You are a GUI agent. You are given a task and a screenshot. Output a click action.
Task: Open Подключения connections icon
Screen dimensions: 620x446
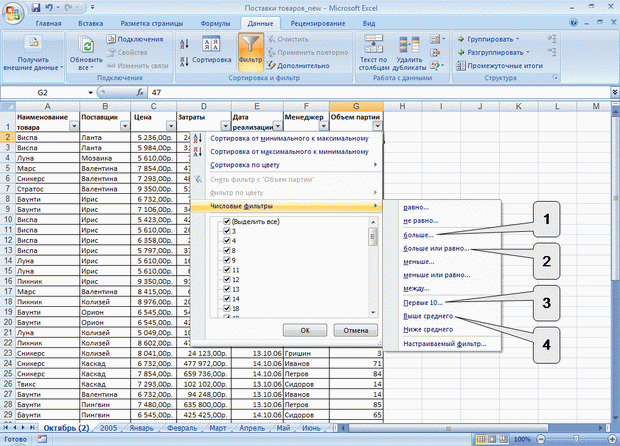(111, 39)
